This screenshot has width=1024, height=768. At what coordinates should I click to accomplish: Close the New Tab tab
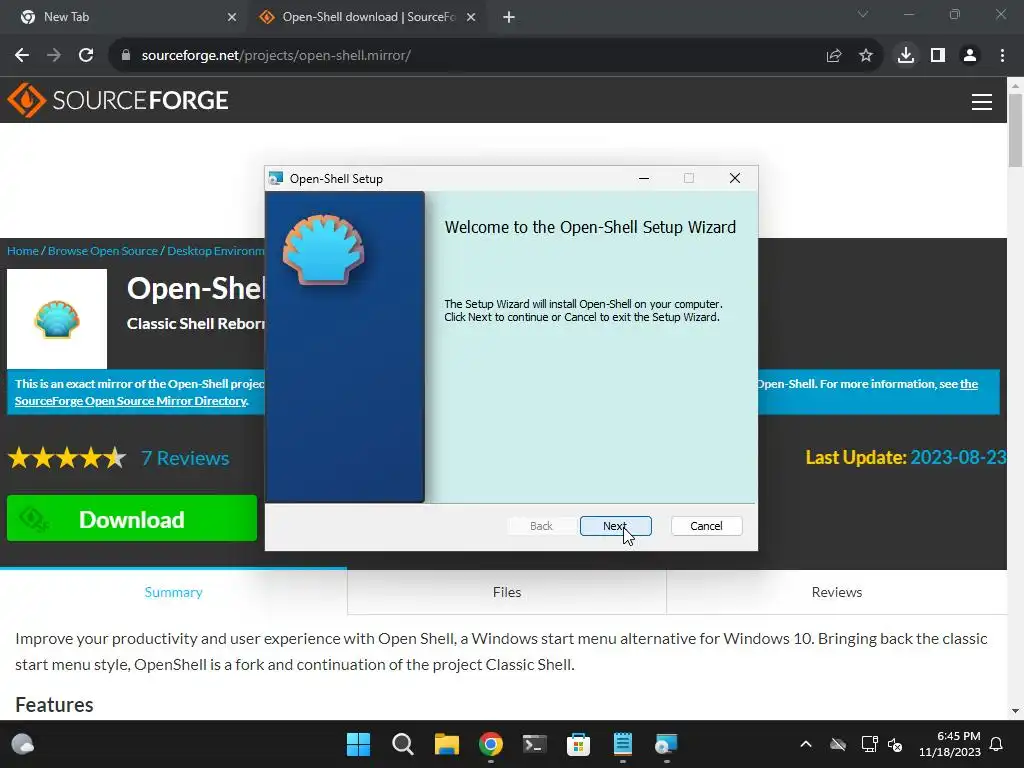[232, 17]
